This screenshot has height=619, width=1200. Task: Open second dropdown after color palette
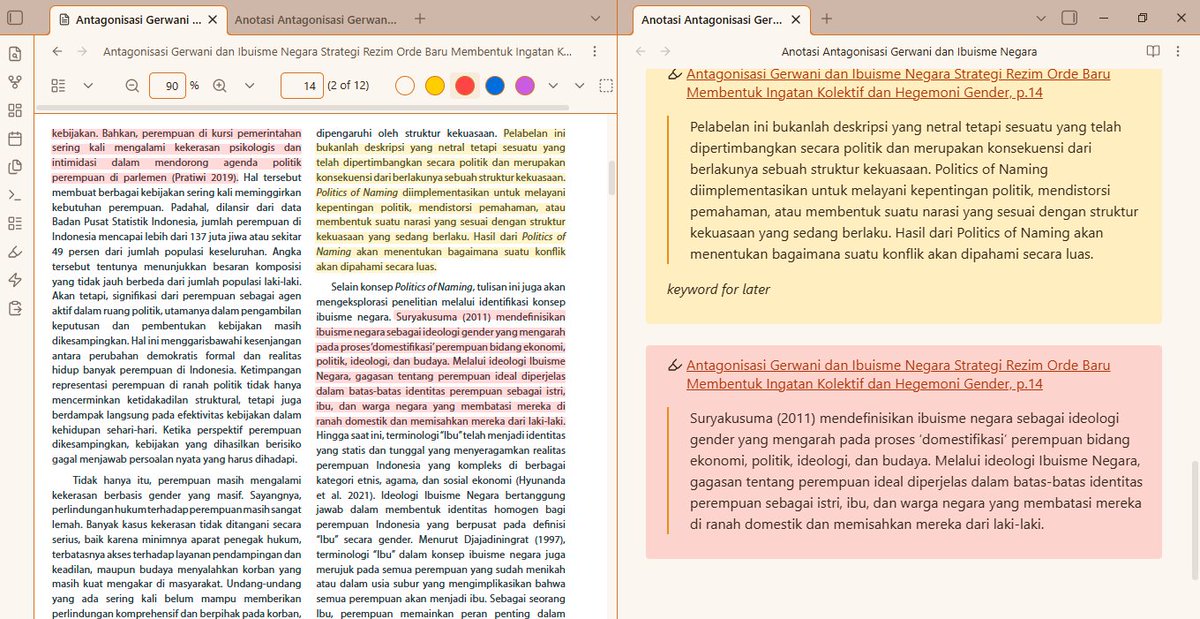(578, 86)
